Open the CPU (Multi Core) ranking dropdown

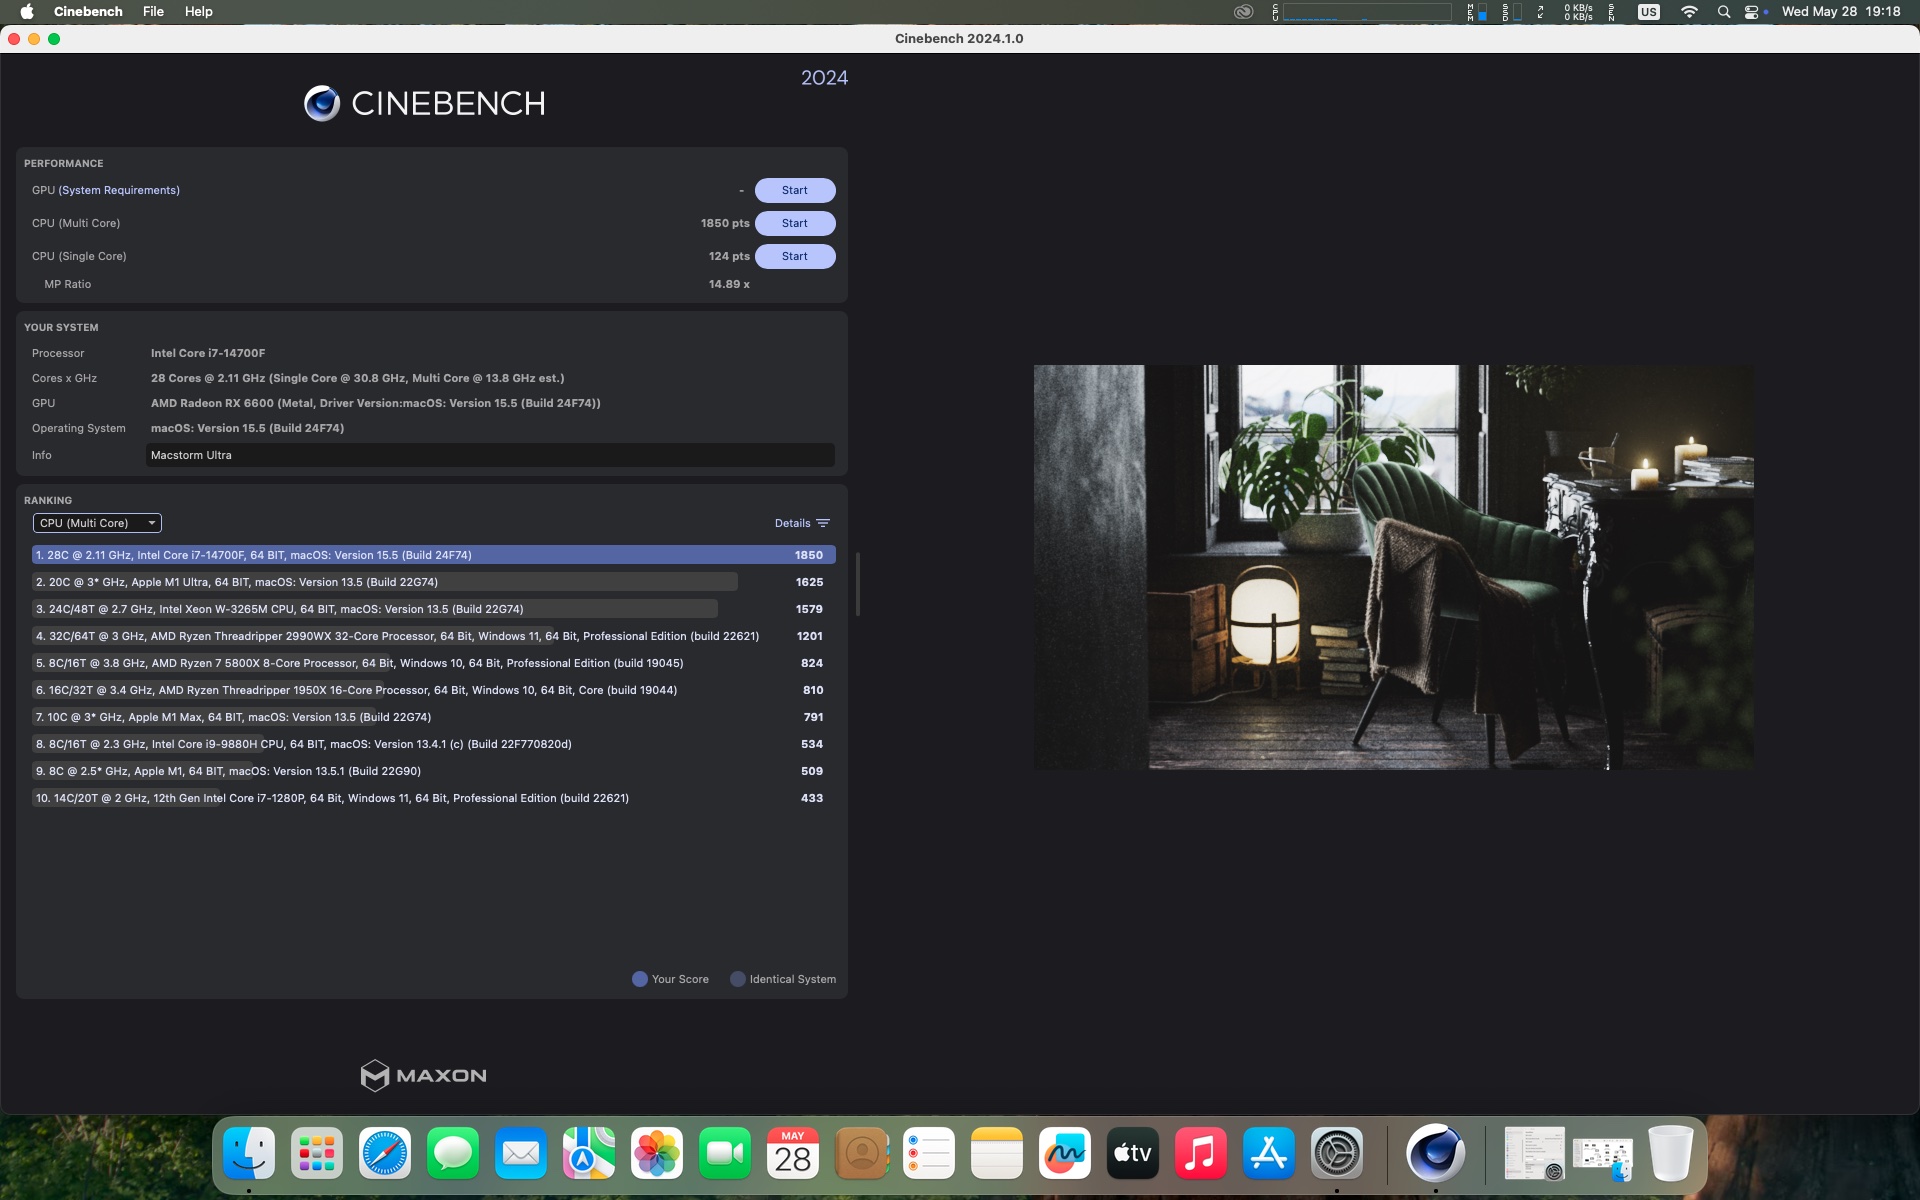(x=97, y=523)
